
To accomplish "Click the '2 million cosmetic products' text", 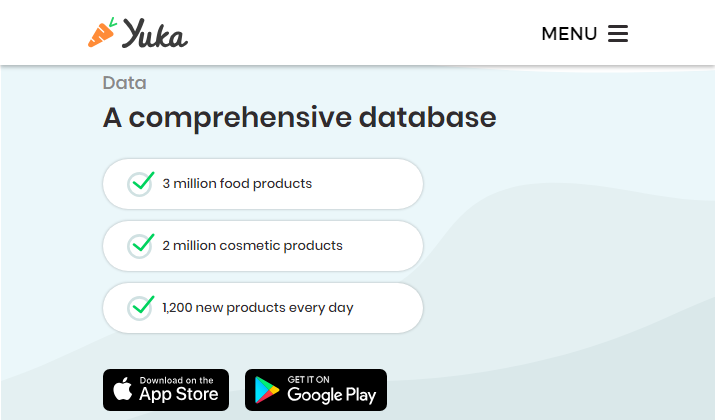I will (253, 246).
